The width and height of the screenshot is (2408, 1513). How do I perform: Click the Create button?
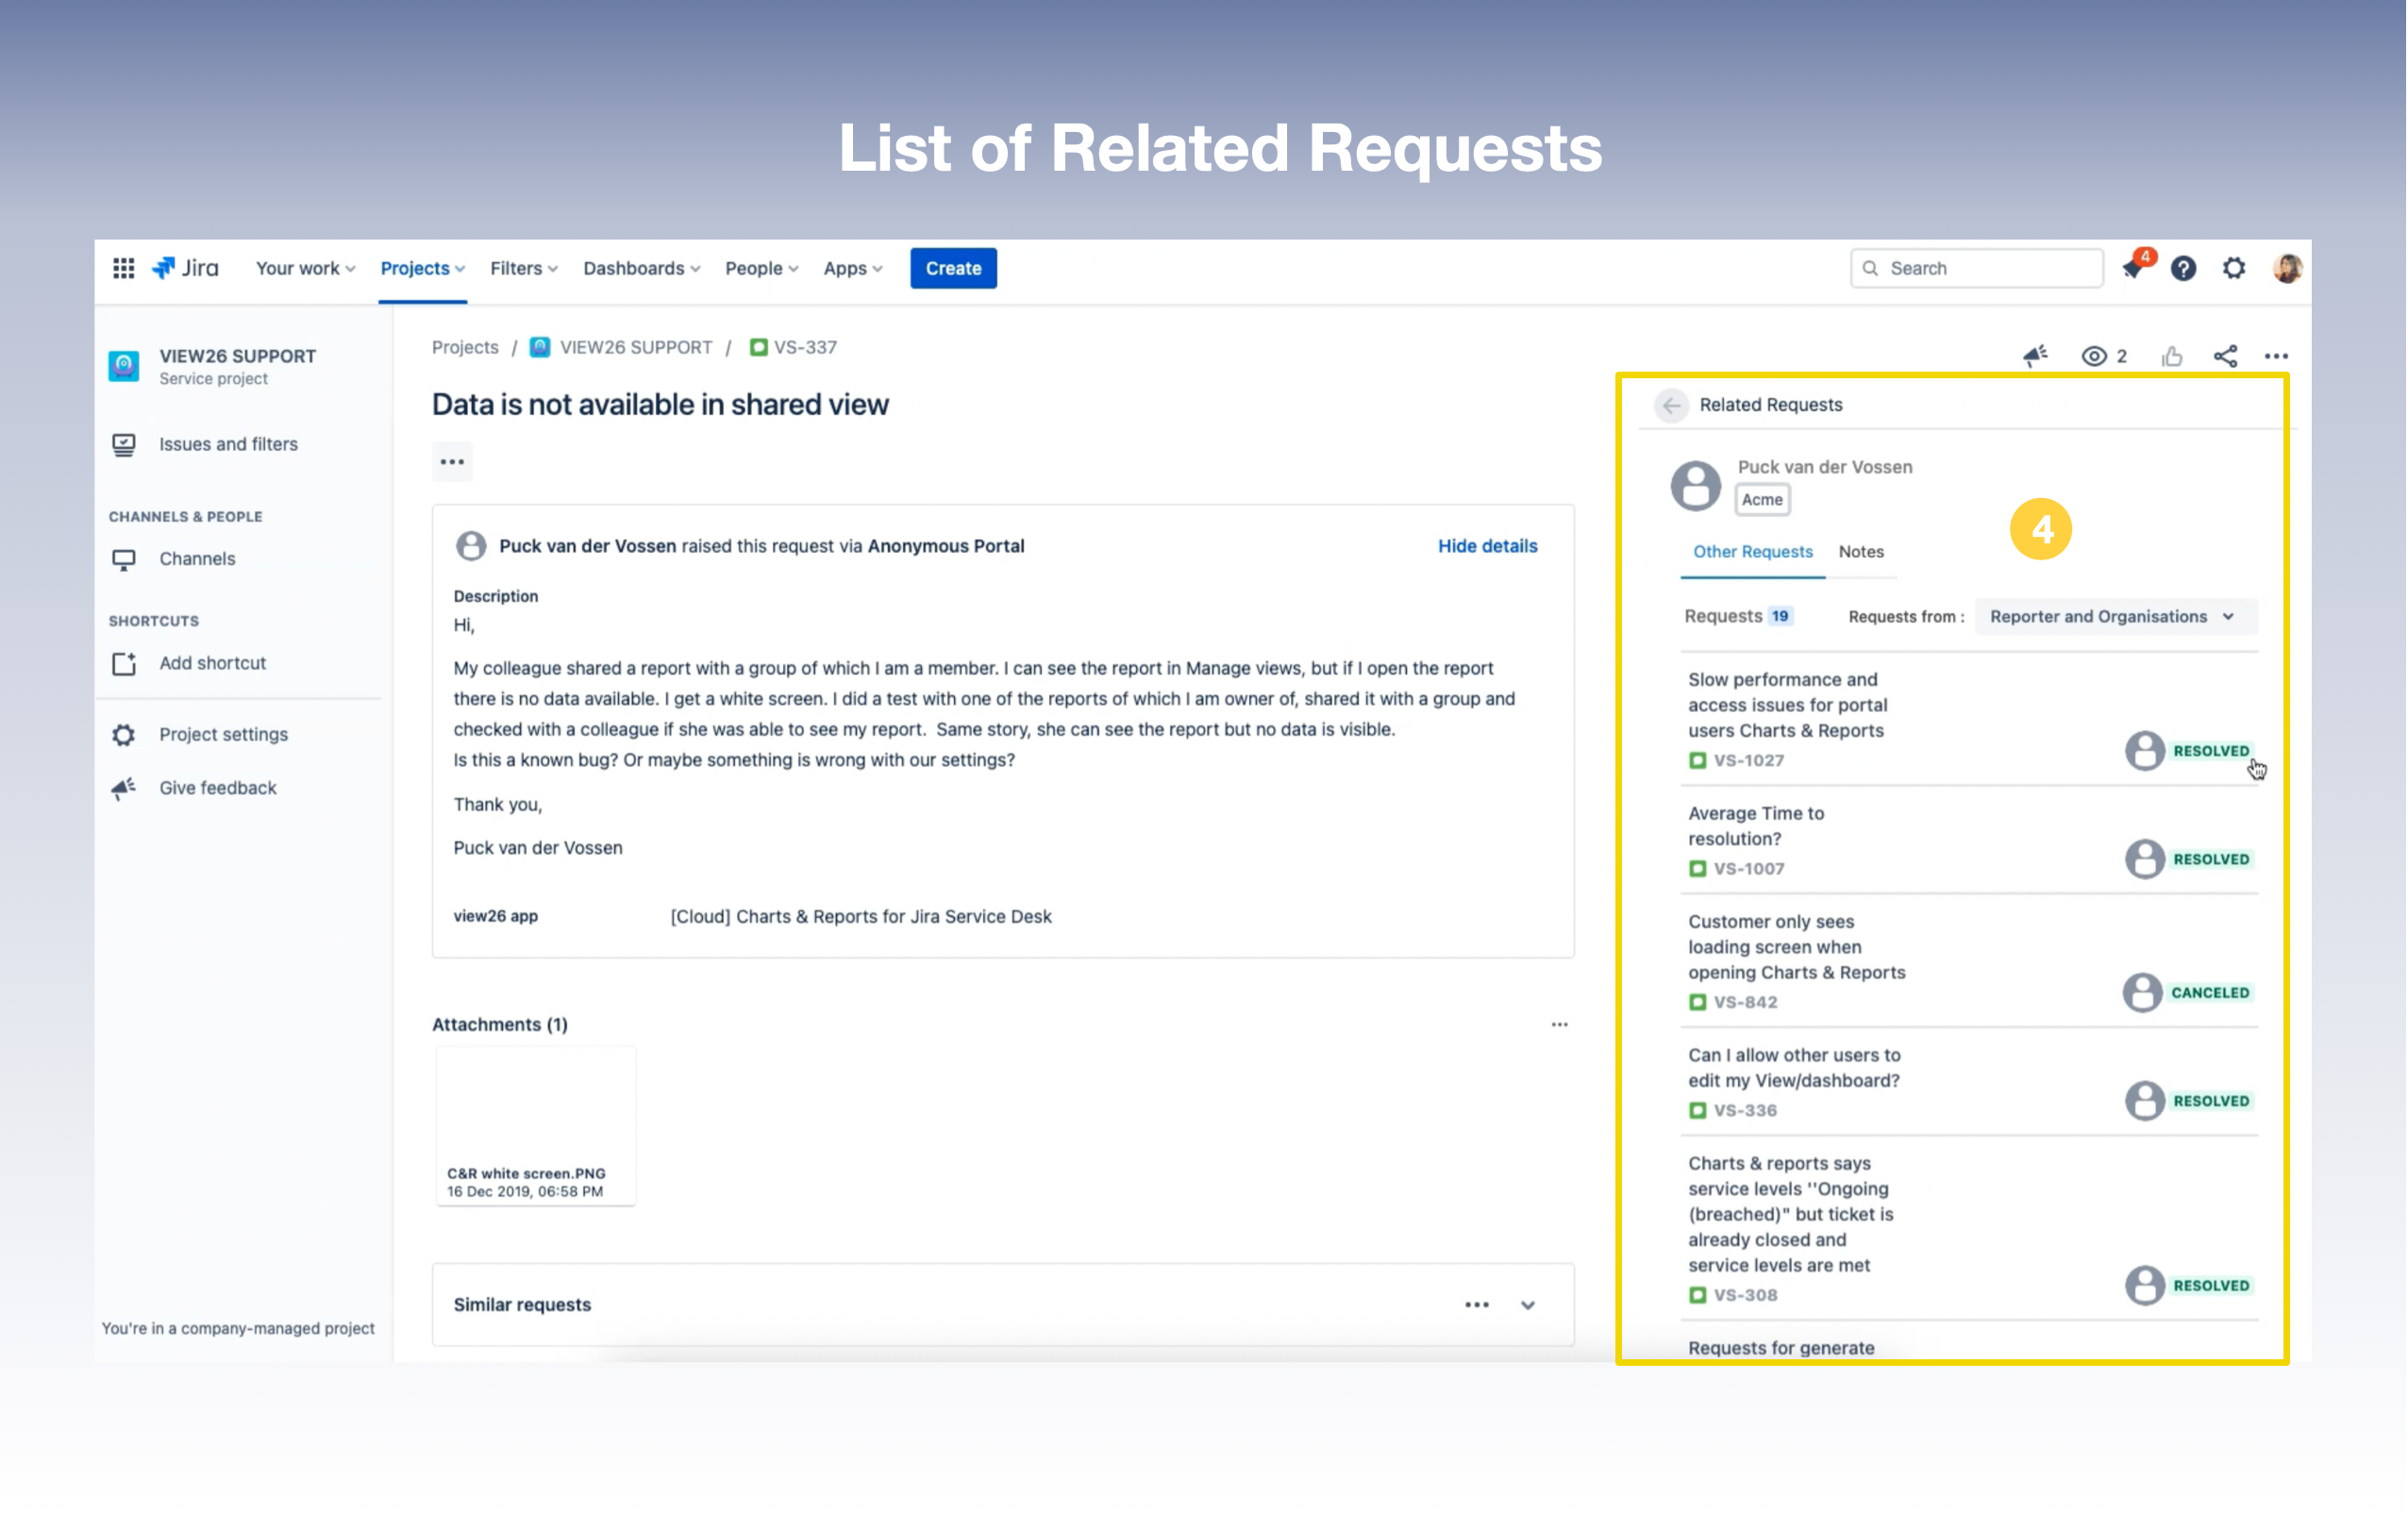point(953,268)
